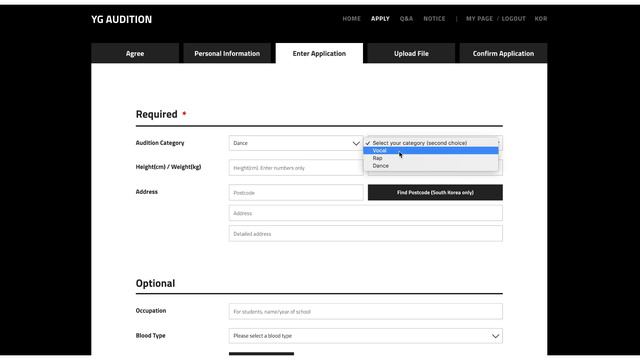Open the APPLY navigation item
The image size is (640, 360).
point(380,18)
